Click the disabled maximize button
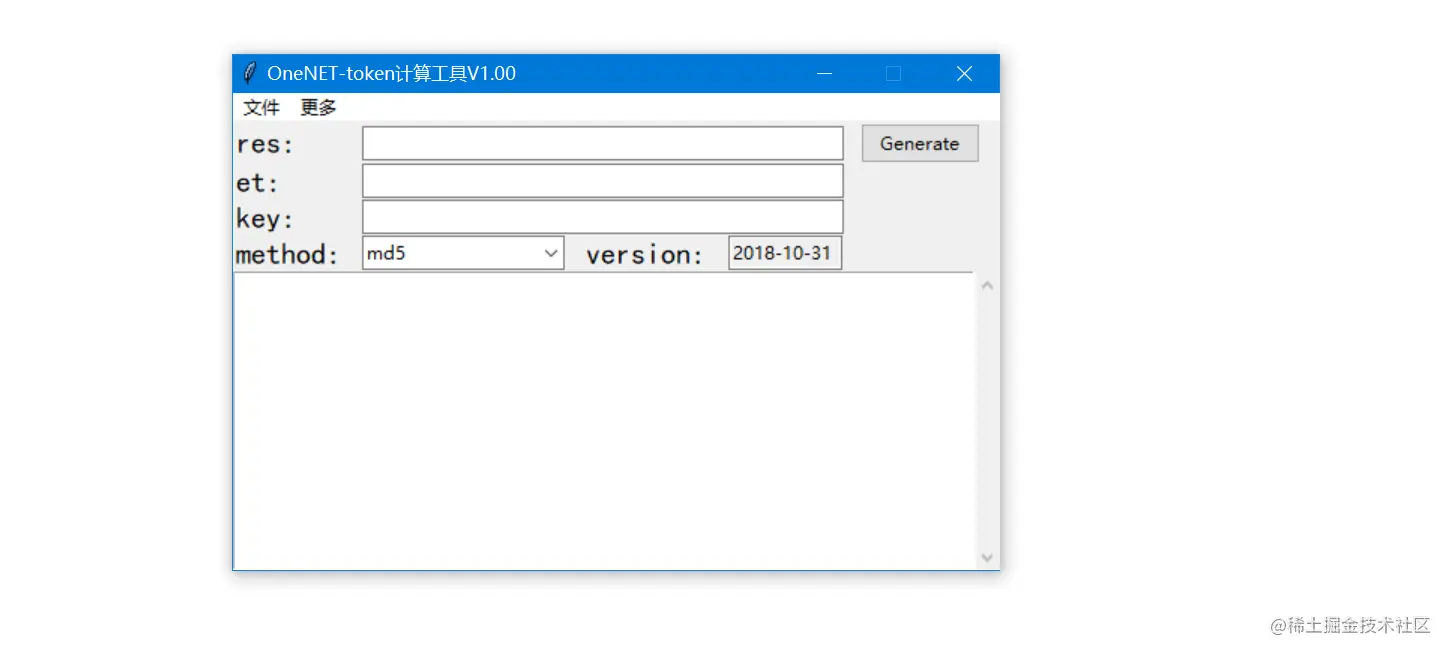Viewport: 1450px width, 655px height. (894, 74)
